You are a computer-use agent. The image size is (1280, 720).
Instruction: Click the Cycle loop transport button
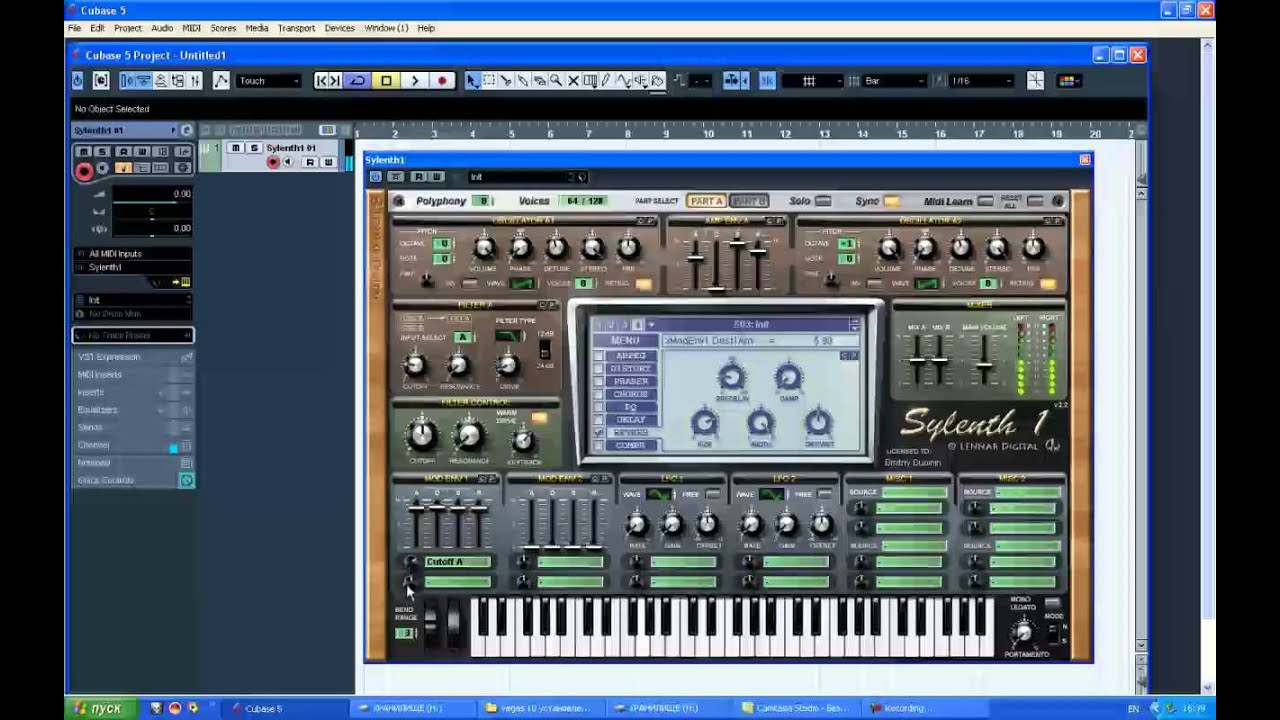click(x=357, y=81)
